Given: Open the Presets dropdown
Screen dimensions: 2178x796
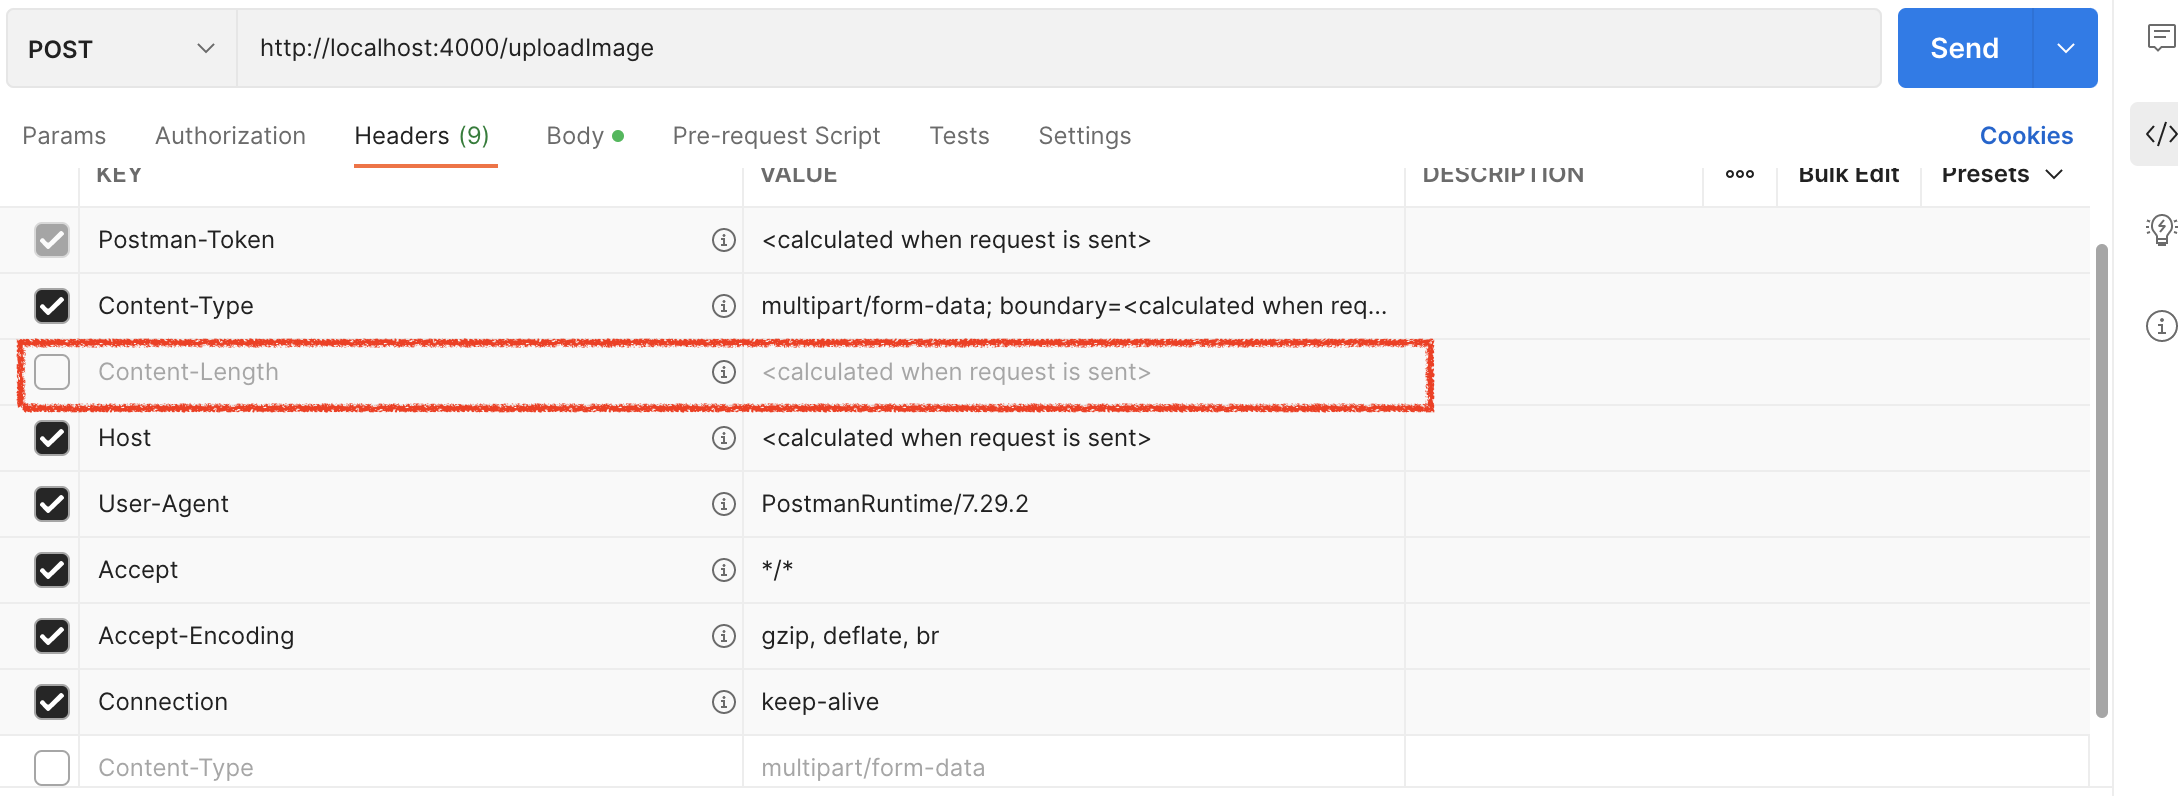Looking at the screenshot, I should (x=2002, y=175).
